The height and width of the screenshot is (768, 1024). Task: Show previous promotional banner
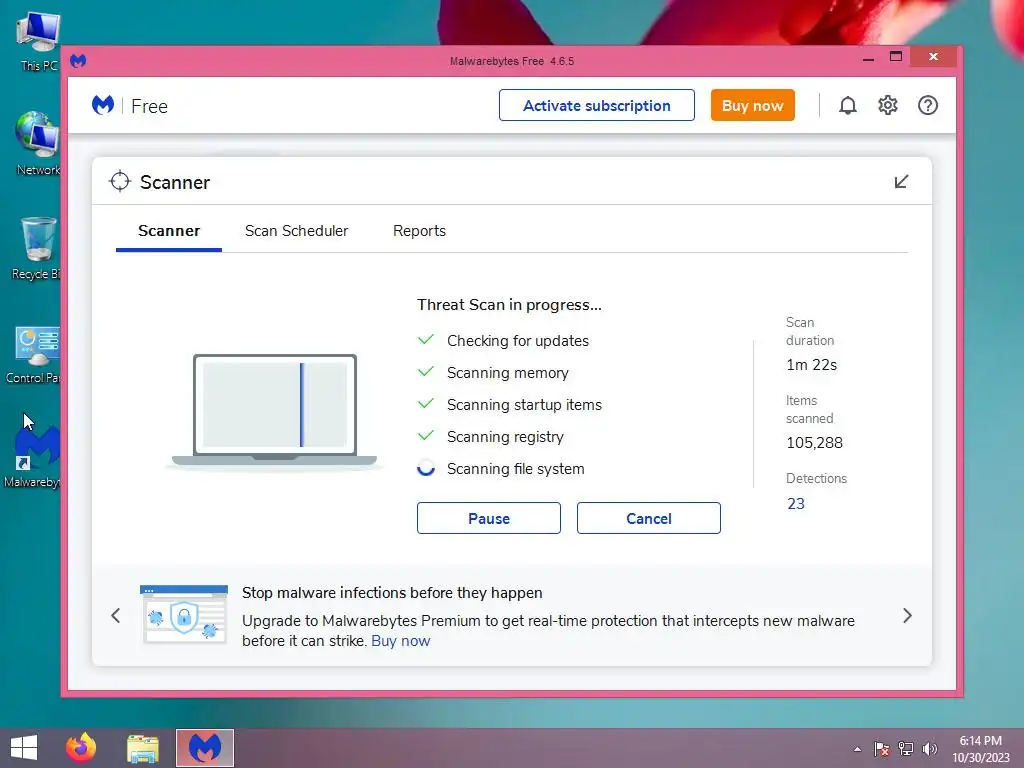116,615
